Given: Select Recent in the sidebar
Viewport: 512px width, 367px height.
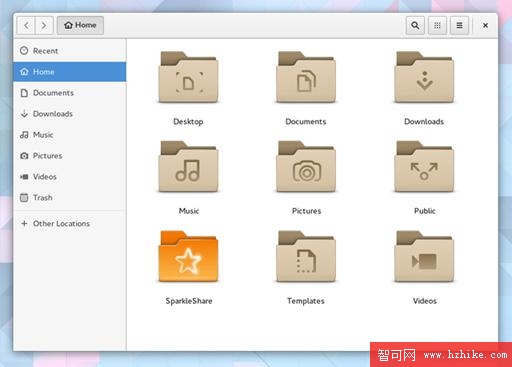Looking at the screenshot, I should tap(70, 51).
